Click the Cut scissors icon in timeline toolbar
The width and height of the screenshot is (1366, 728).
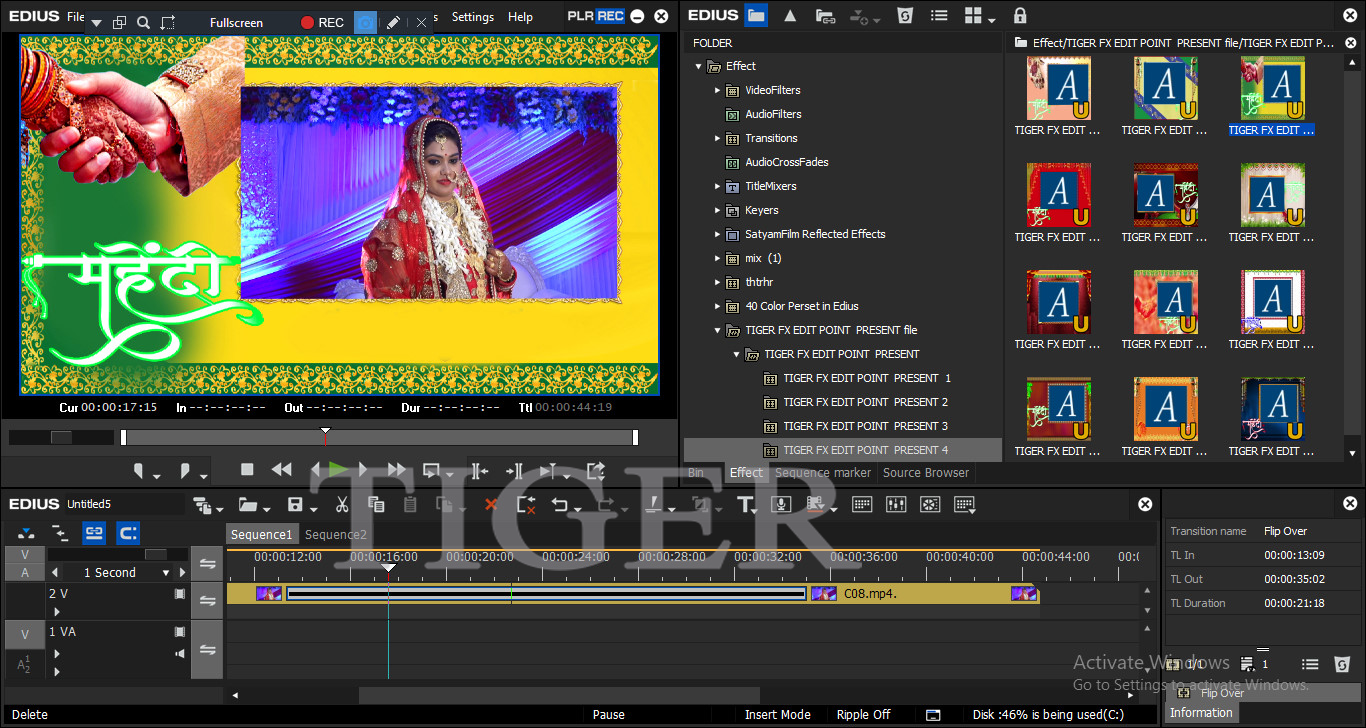[342, 505]
